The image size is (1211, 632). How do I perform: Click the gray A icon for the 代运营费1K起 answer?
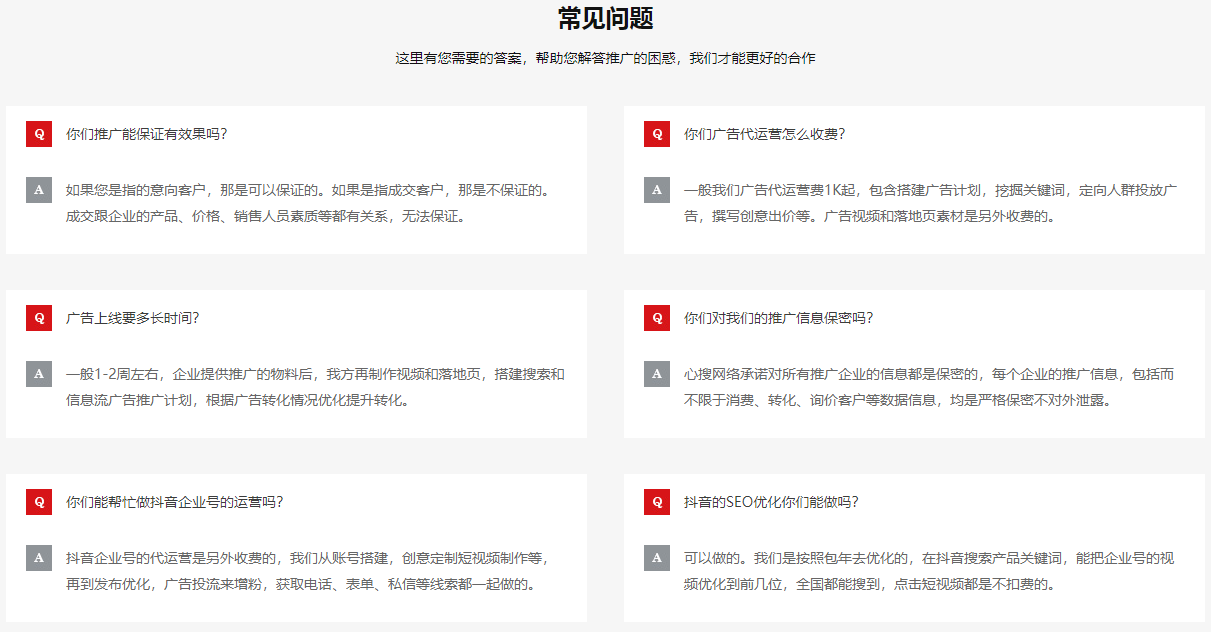(x=657, y=190)
